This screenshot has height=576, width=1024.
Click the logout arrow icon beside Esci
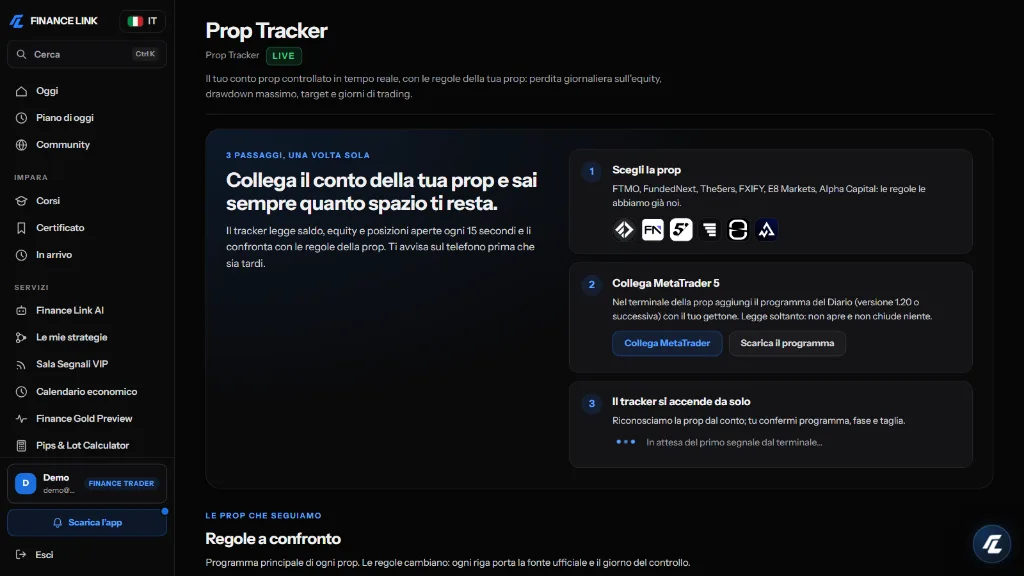point(21,554)
